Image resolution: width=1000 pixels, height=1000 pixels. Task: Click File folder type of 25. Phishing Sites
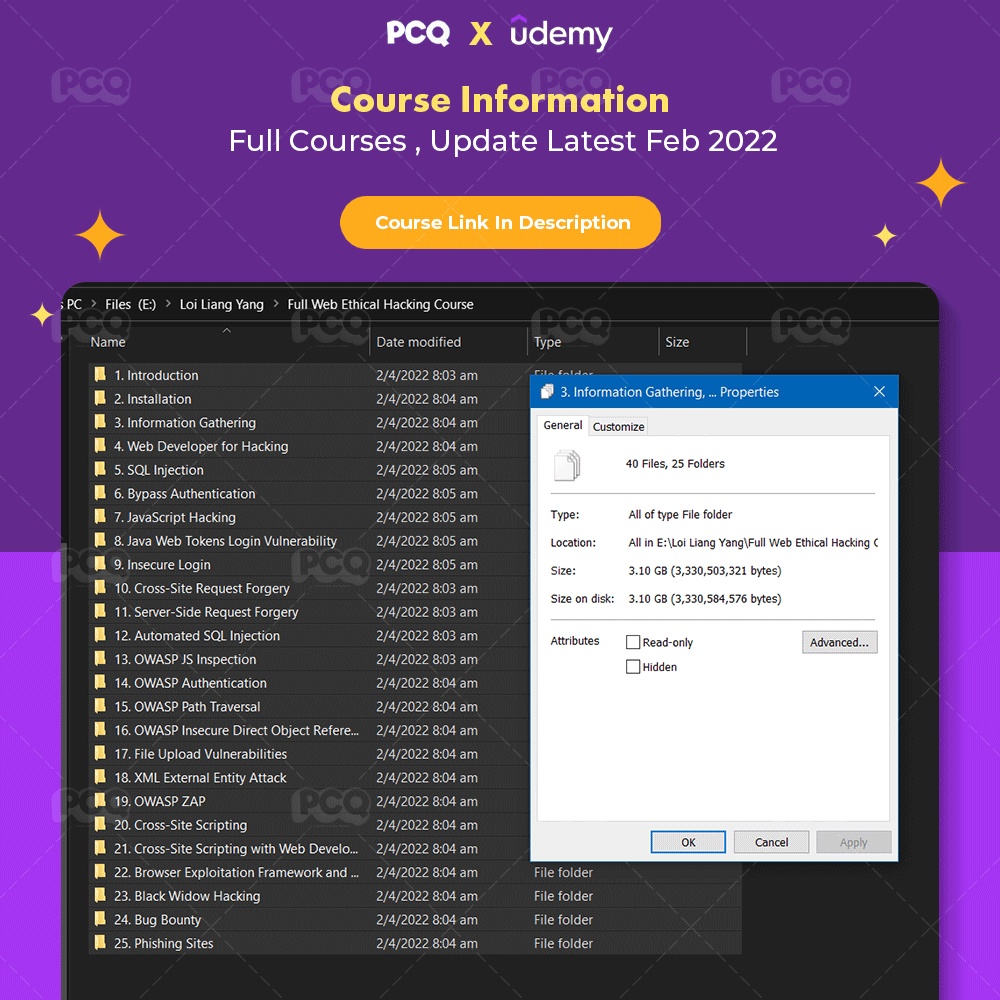(x=563, y=943)
